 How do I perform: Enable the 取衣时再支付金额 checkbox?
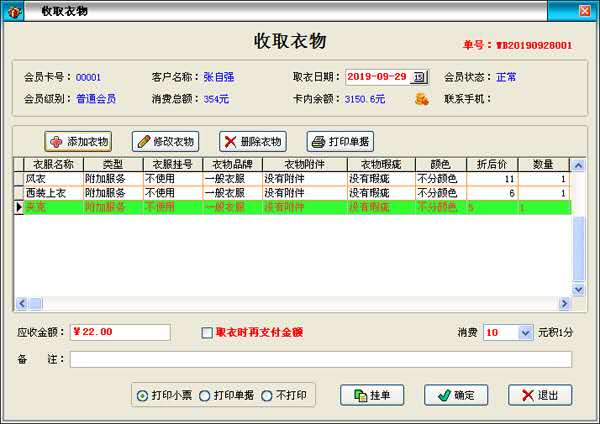pos(207,333)
